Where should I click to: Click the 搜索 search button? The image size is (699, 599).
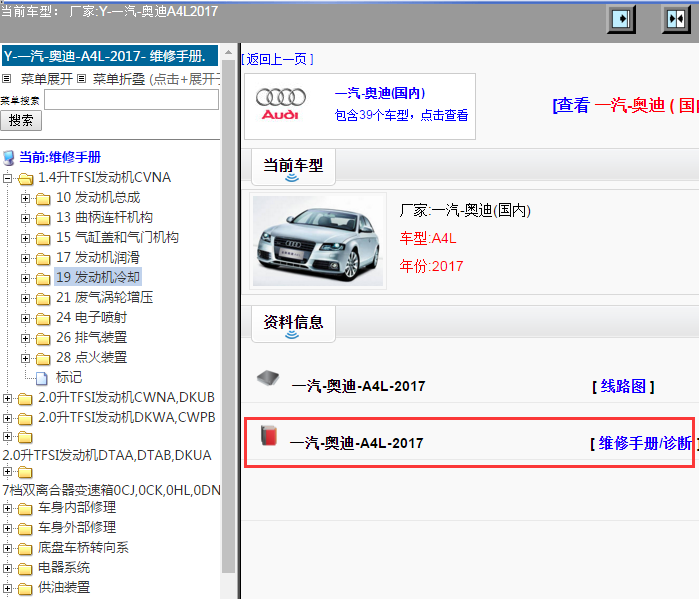click(x=21, y=121)
